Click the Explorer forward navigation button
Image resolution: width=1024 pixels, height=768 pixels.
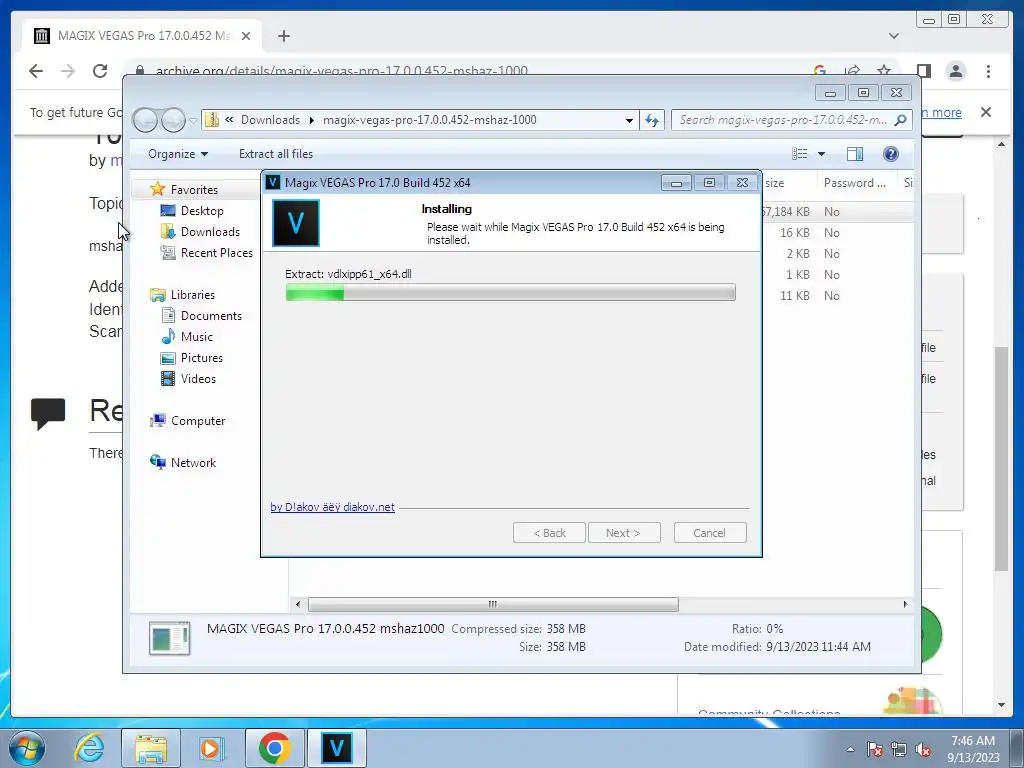click(173, 120)
